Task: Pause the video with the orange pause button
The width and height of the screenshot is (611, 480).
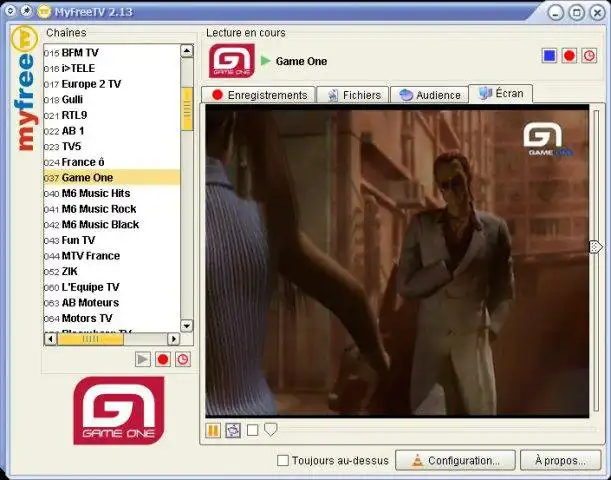Action: pyautogui.click(x=213, y=431)
